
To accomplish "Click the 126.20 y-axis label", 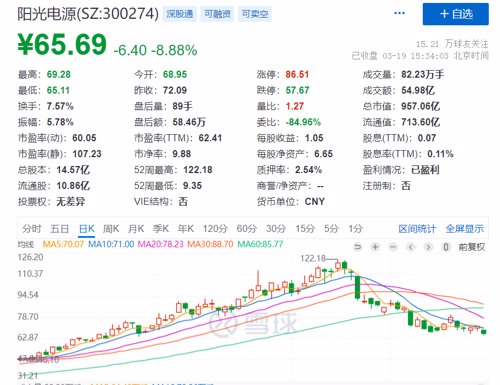I will 30,257.
